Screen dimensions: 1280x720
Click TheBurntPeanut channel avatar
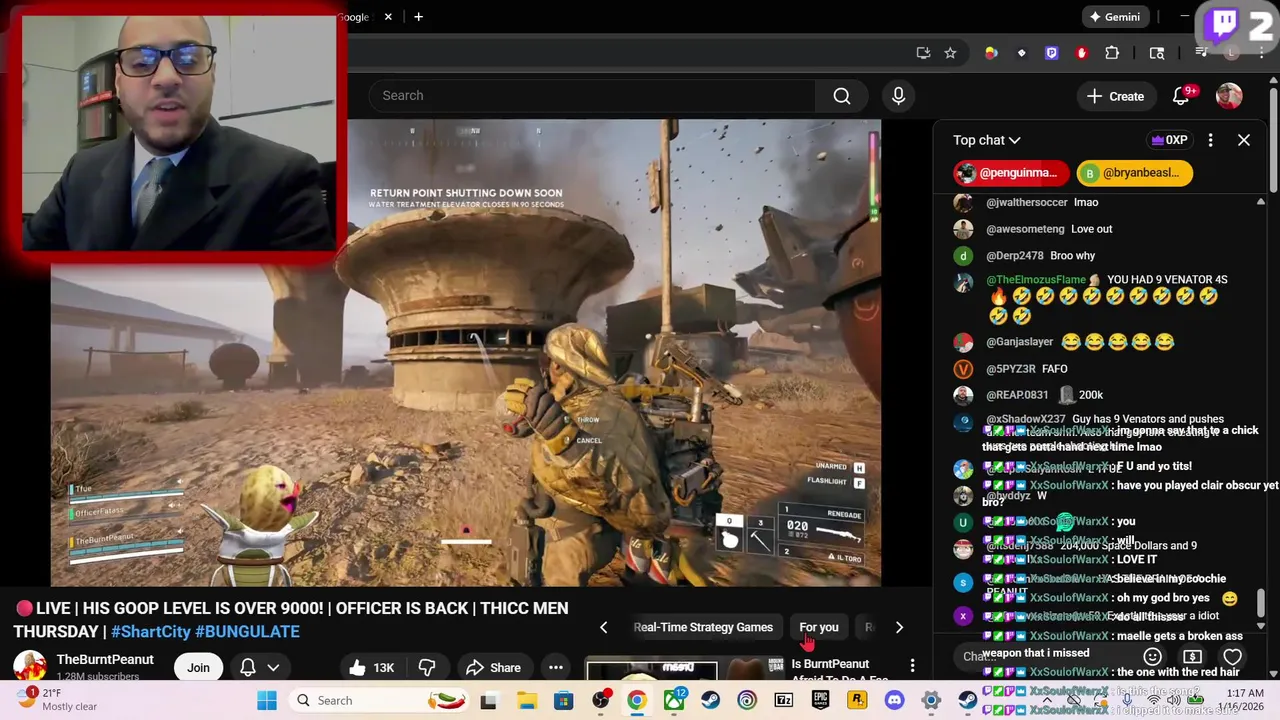[x=29, y=666]
